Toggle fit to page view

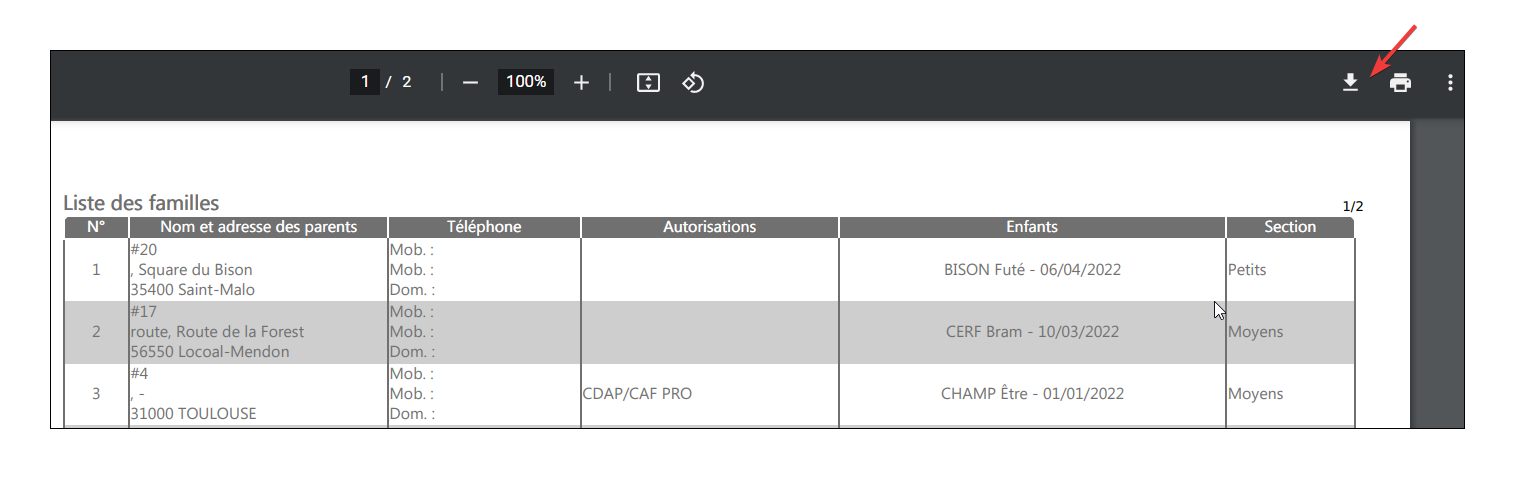(648, 82)
